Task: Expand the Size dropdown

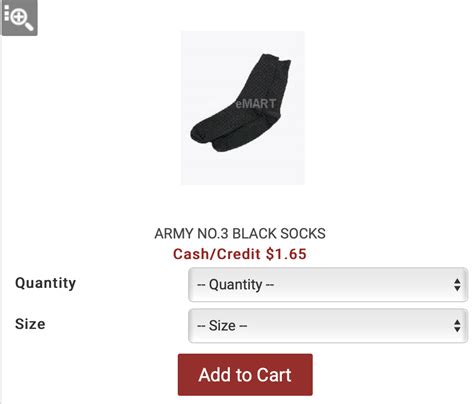Action: pyautogui.click(x=328, y=326)
